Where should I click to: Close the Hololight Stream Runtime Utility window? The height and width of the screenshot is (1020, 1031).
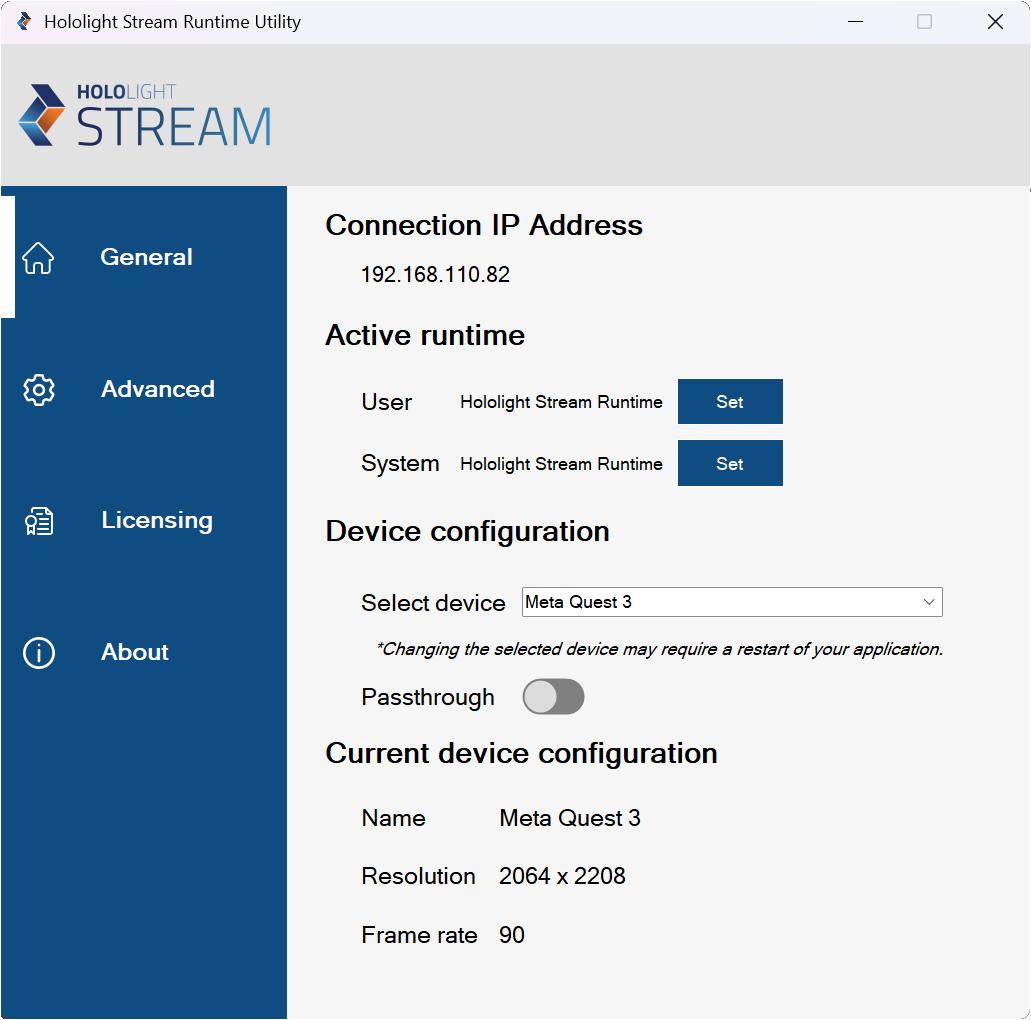[995, 22]
